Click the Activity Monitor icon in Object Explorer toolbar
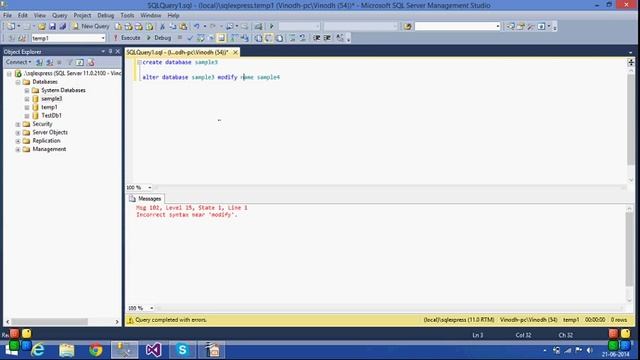640x360 pixels. [91, 62]
